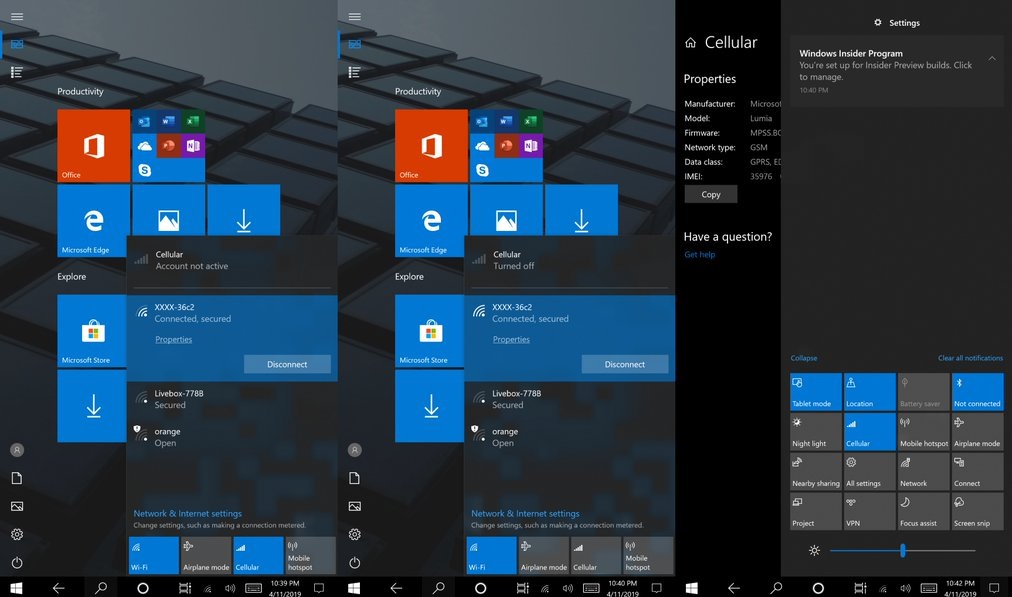Select the open 'orange' network in the middle screenshot
This screenshot has width=1012, height=597.
[569, 437]
